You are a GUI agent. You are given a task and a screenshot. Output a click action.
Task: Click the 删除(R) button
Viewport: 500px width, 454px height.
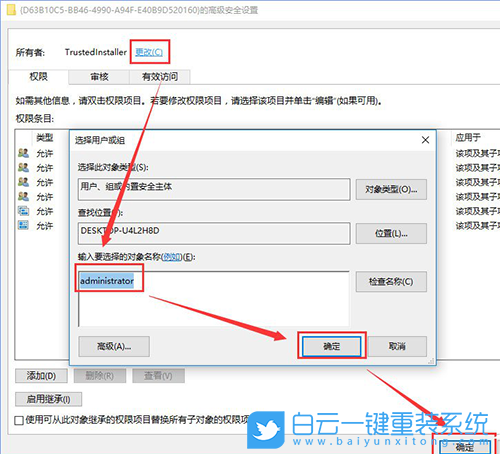coord(100,376)
